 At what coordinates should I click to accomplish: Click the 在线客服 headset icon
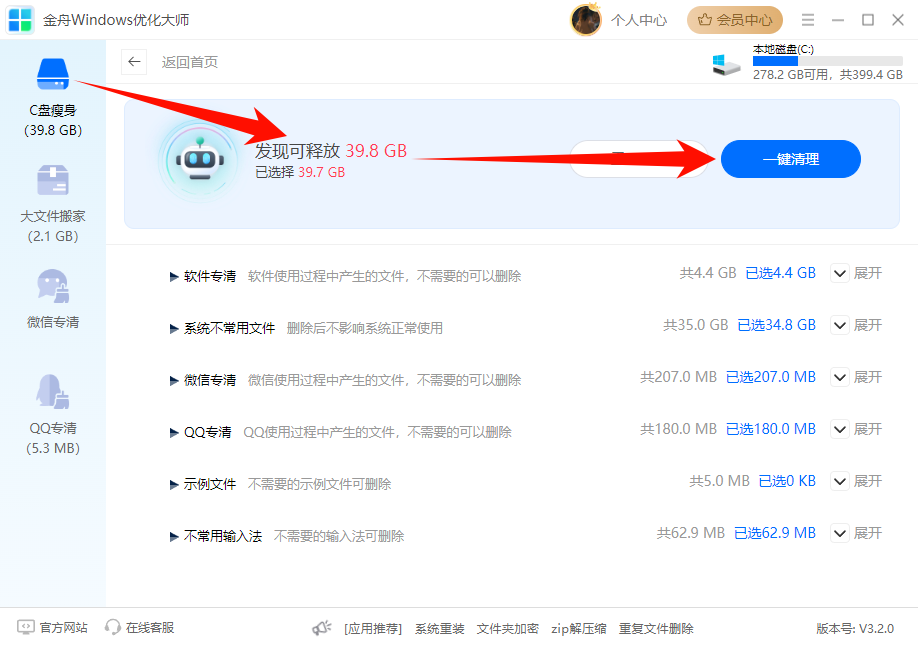(x=113, y=628)
